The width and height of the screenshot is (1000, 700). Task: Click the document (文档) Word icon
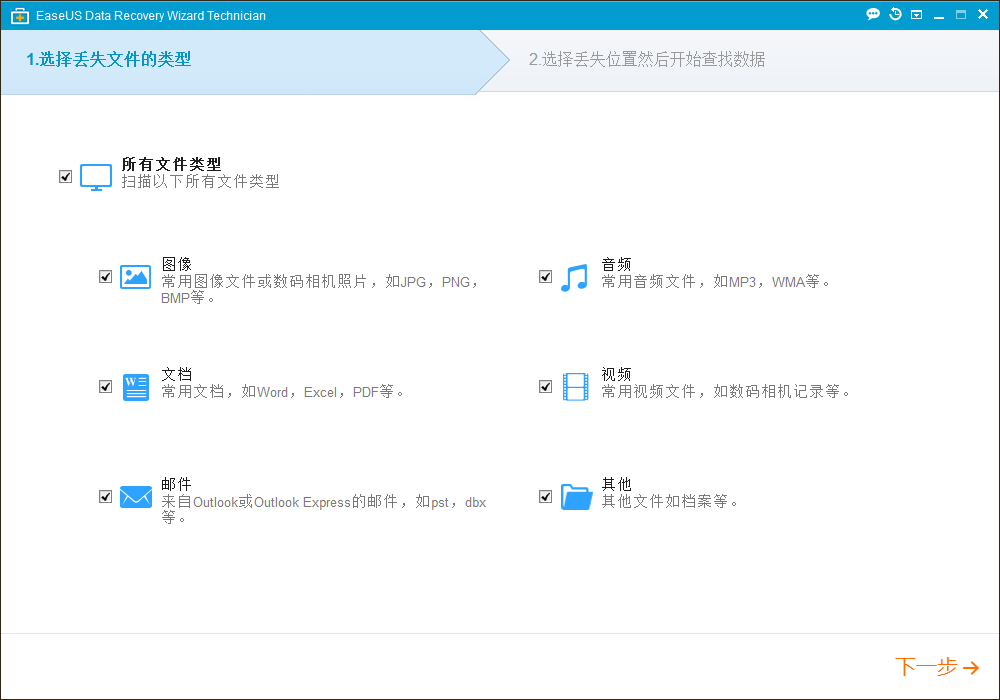(x=135, y=387)
